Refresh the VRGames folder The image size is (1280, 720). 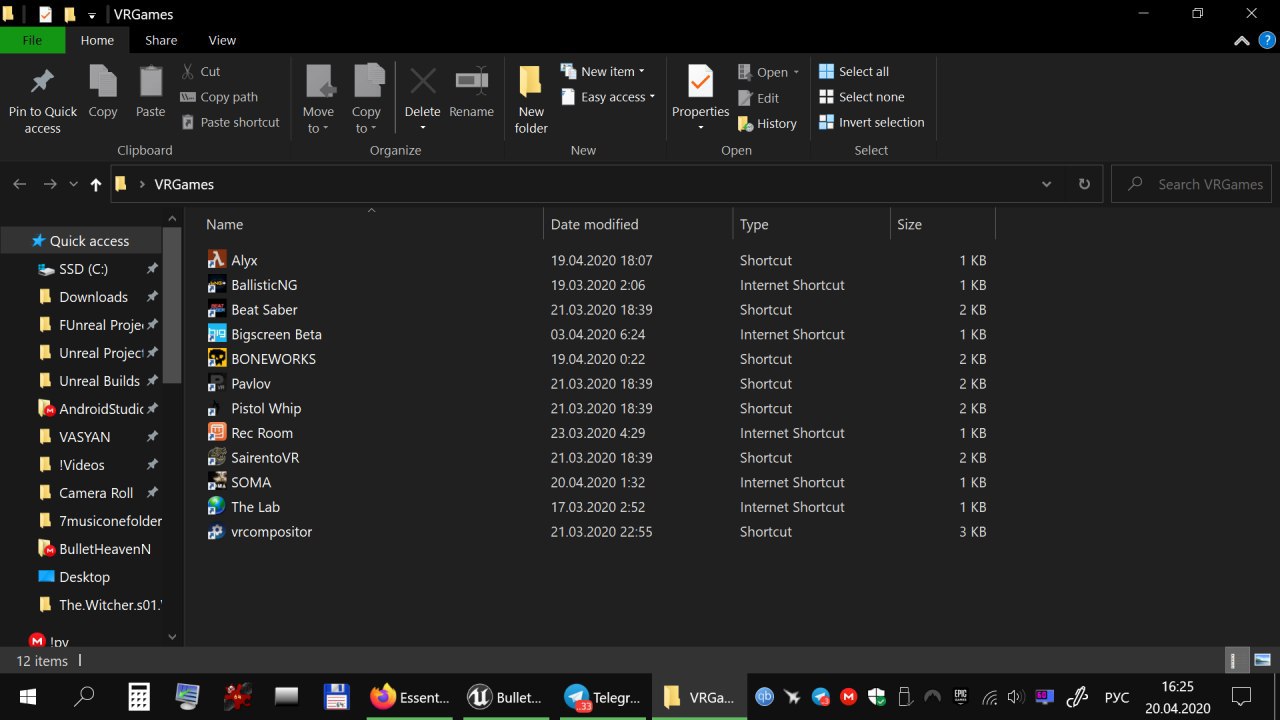click(1084, 184)
